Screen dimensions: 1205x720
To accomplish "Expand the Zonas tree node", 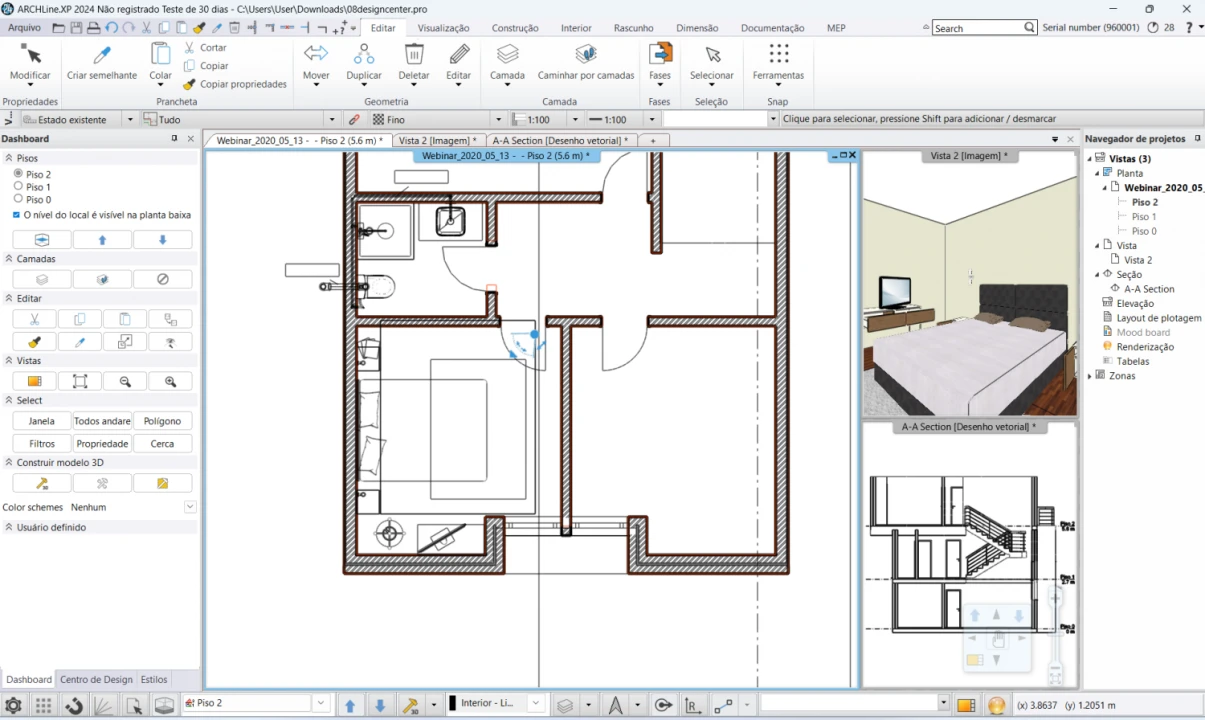I will coord(1090,376).
